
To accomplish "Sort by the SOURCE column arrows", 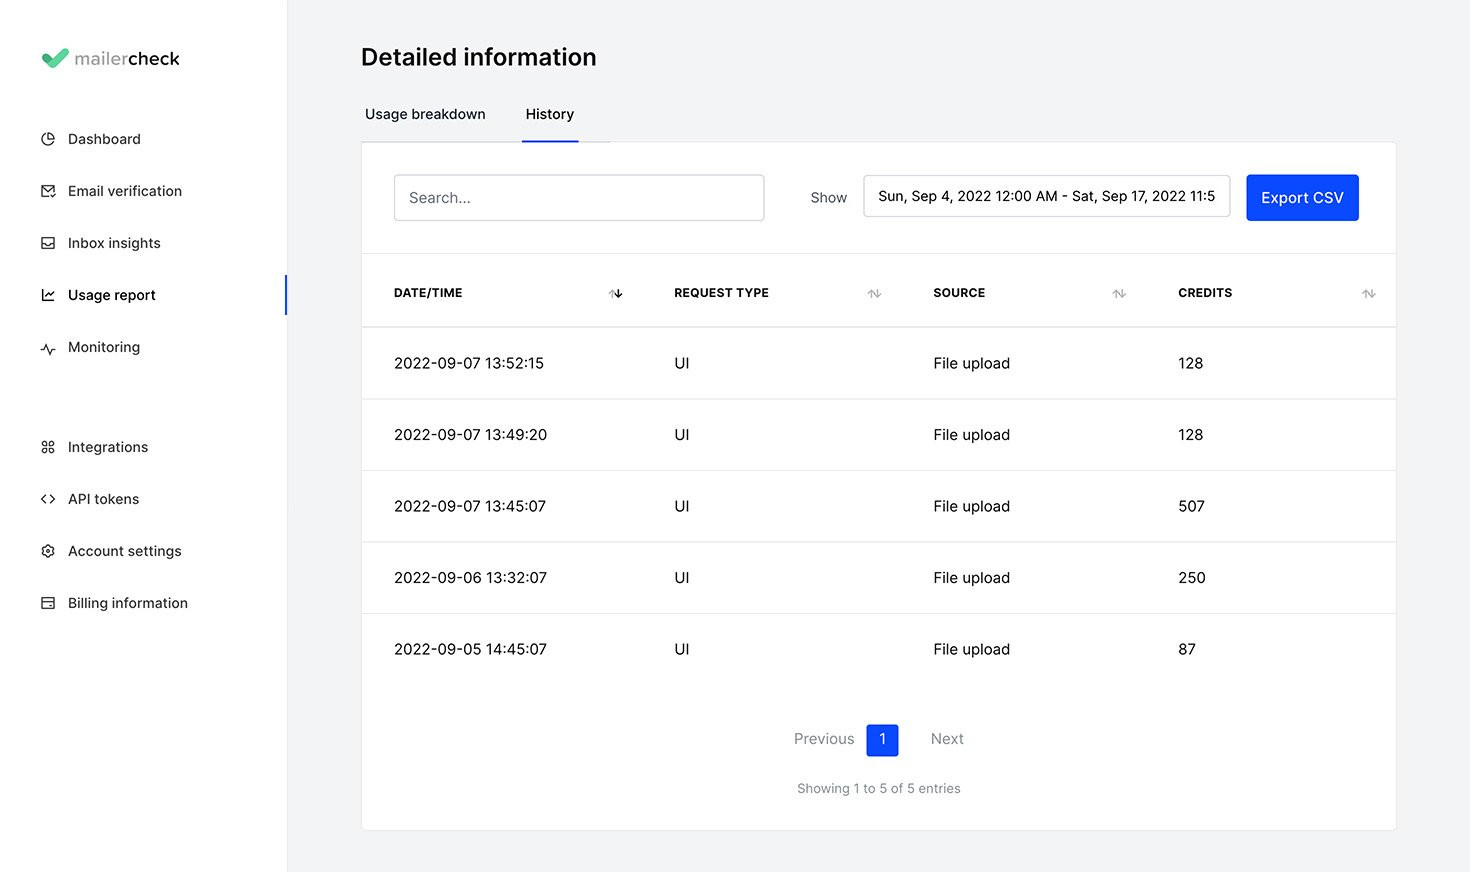I will point(1119,293).
